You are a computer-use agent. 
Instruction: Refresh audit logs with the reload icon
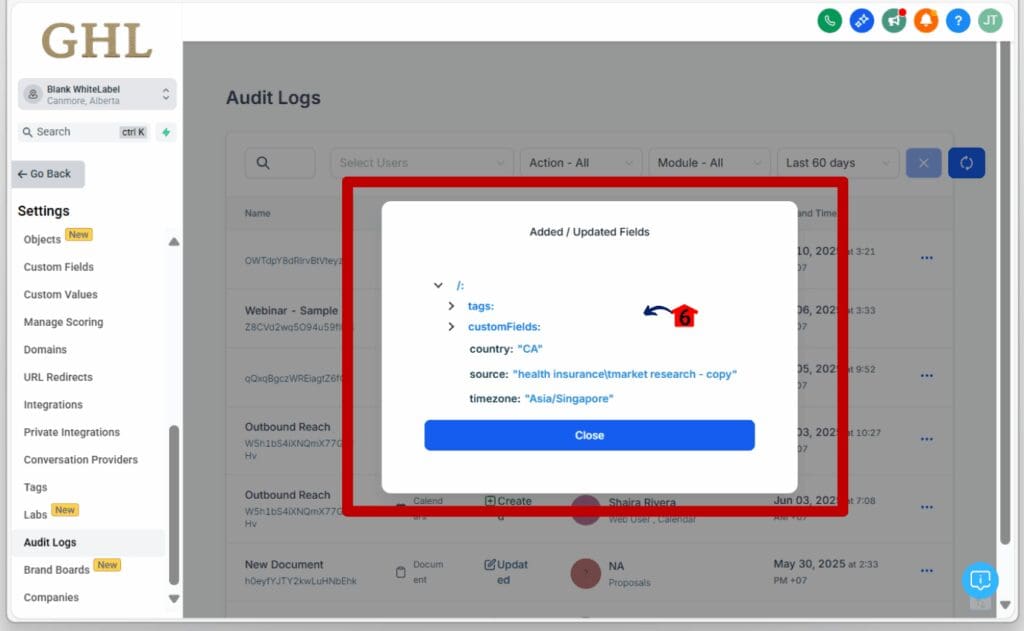966,162
